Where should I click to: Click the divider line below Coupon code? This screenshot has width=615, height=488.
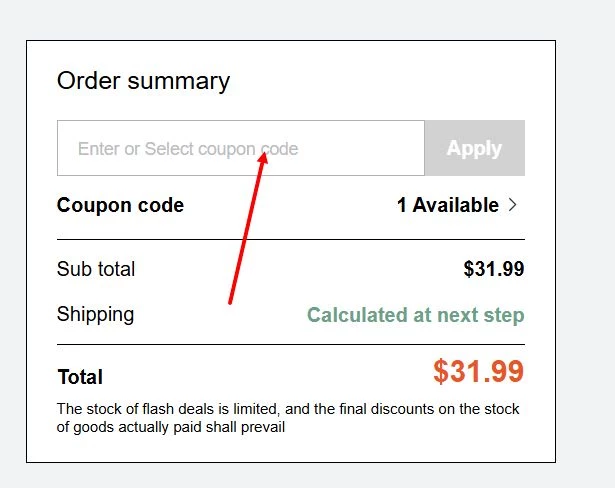[x=290, y=240]
